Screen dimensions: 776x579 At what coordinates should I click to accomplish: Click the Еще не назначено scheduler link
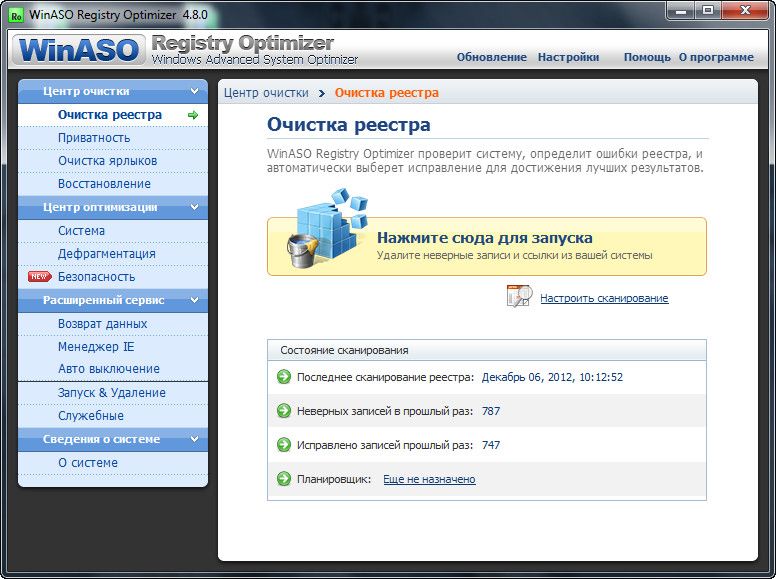(x=429, y=479)
